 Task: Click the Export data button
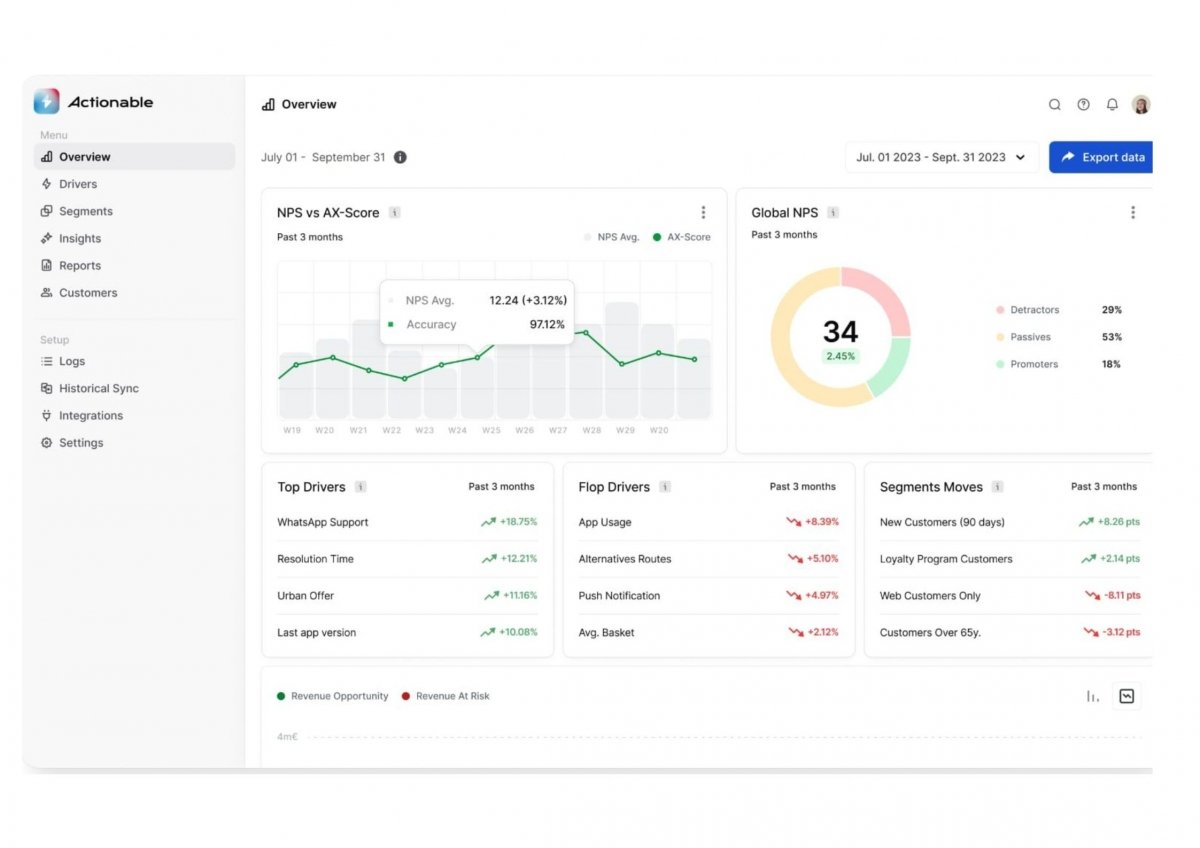[1102, 157]
